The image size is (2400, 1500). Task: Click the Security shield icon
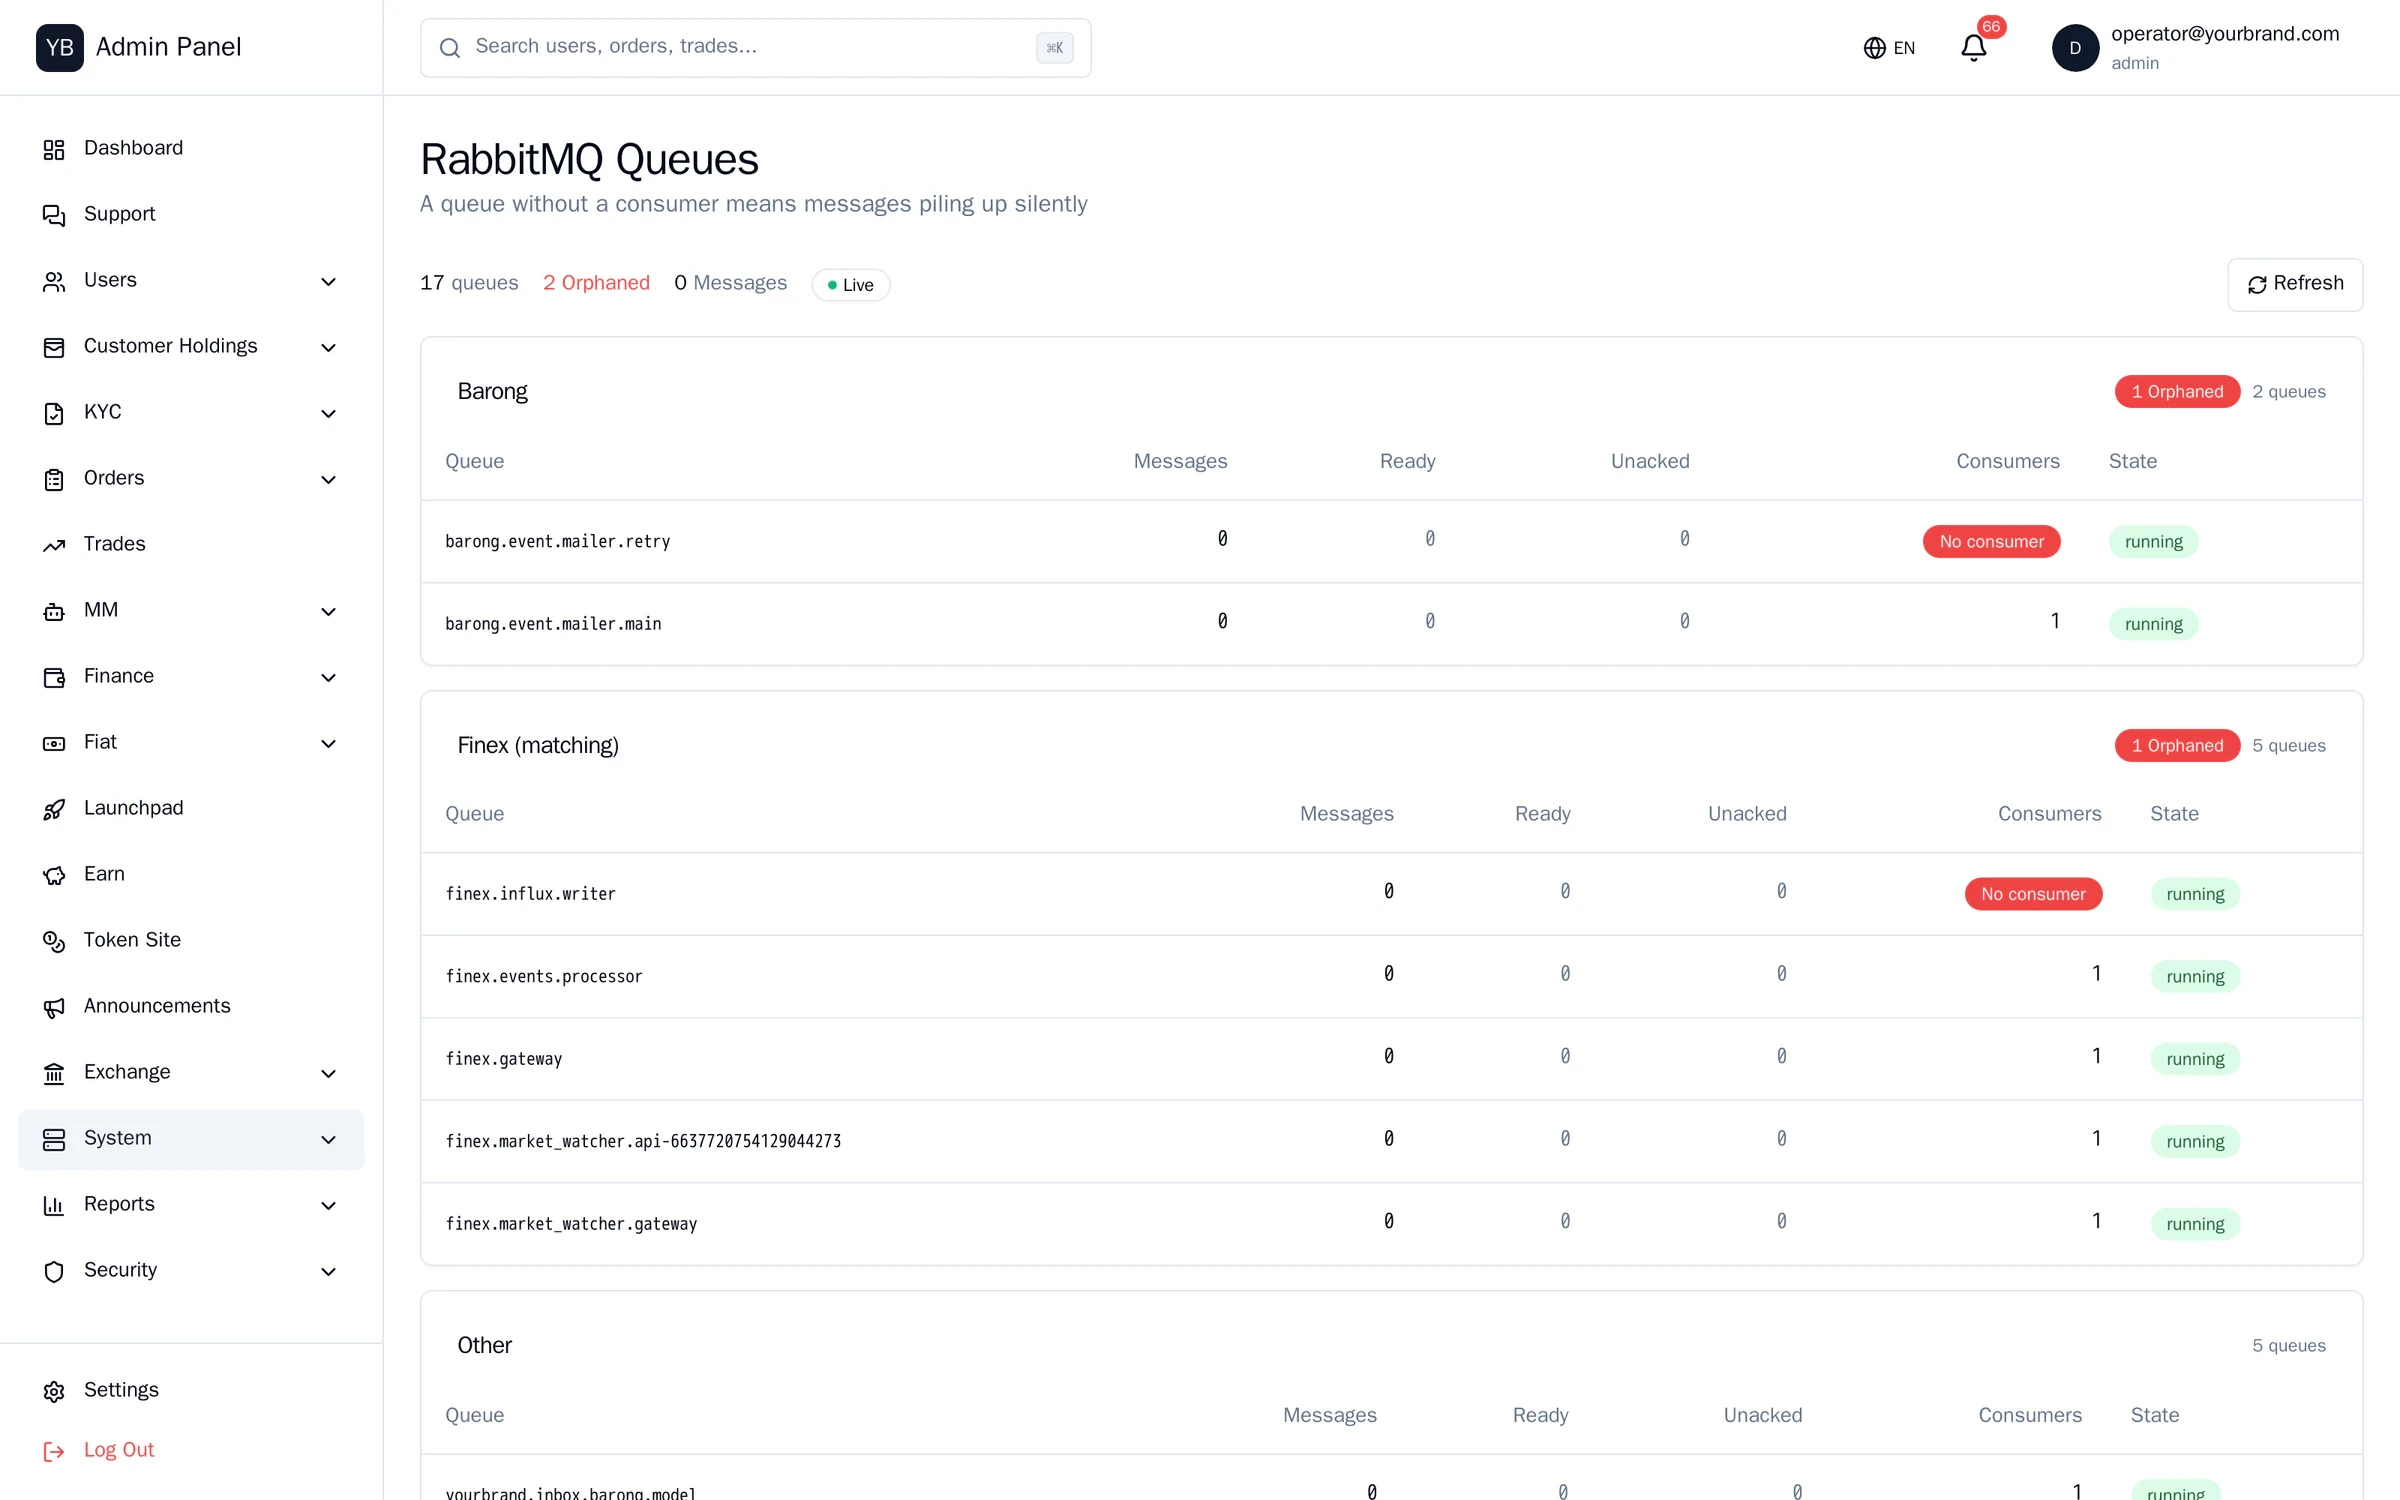coord(54,1271)
